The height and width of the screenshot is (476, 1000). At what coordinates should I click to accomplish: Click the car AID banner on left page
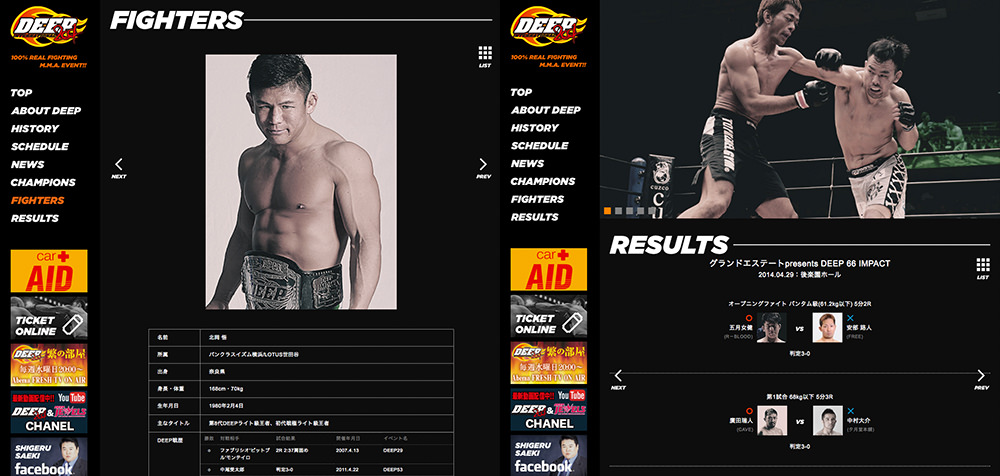(49, 271)
